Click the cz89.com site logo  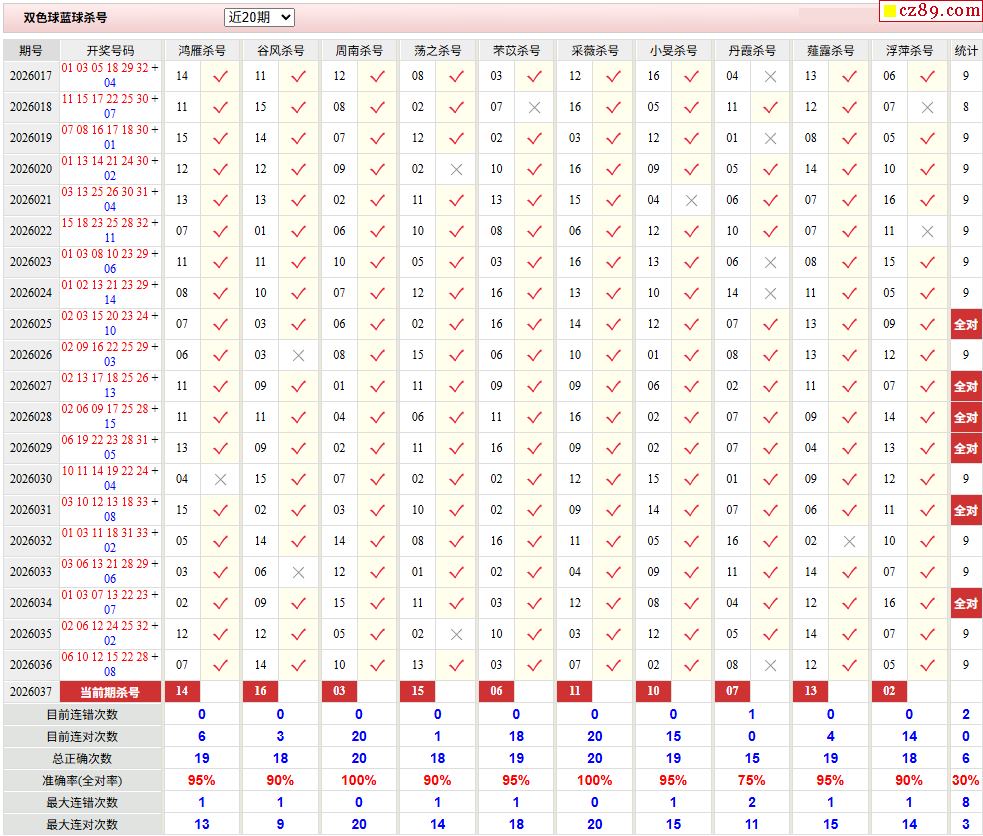pyautogui.click(x=929, y=11)
